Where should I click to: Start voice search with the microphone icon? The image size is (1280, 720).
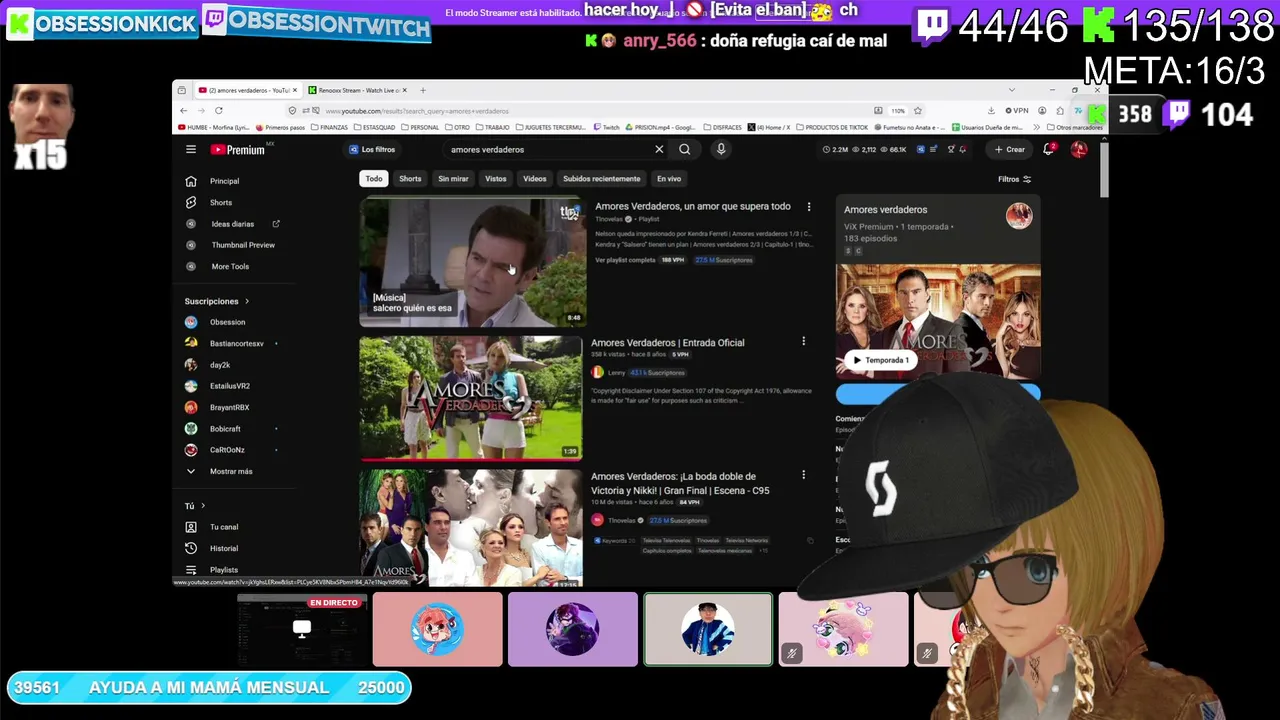(720, 150)
